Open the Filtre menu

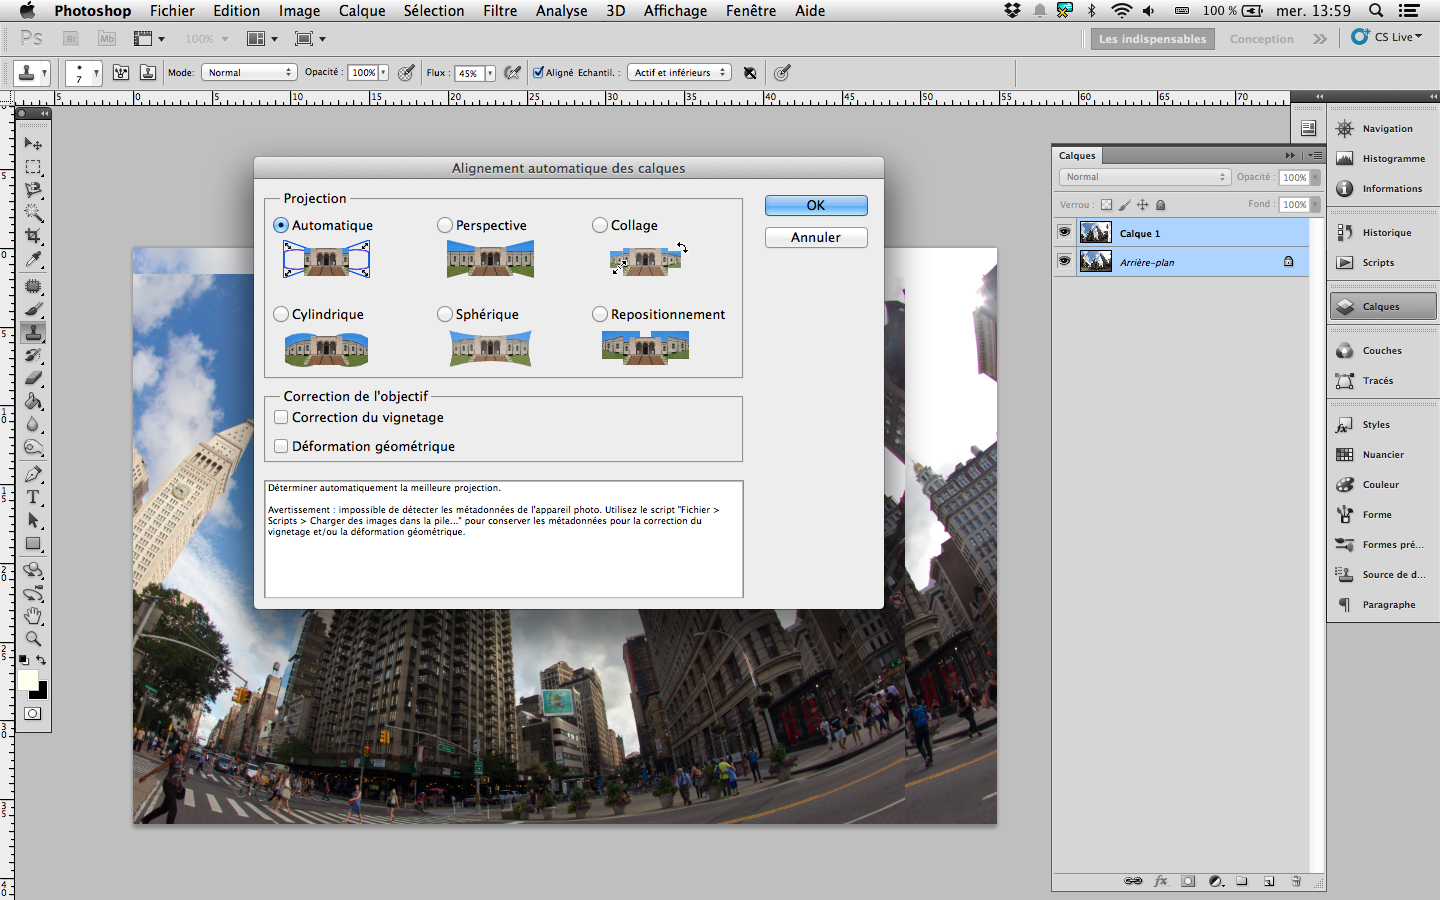pyautogui.click(x=500, y=11)
